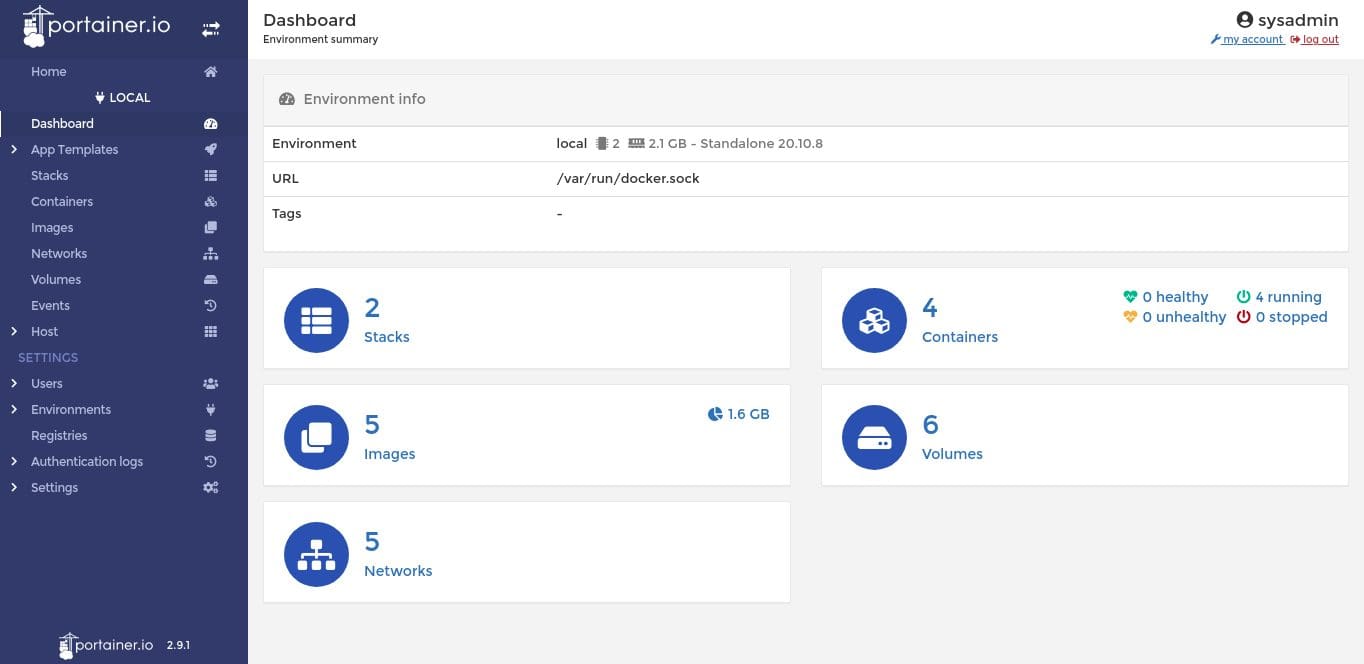
Task: Expand the Users section chevron
Action: pos(14,384)
